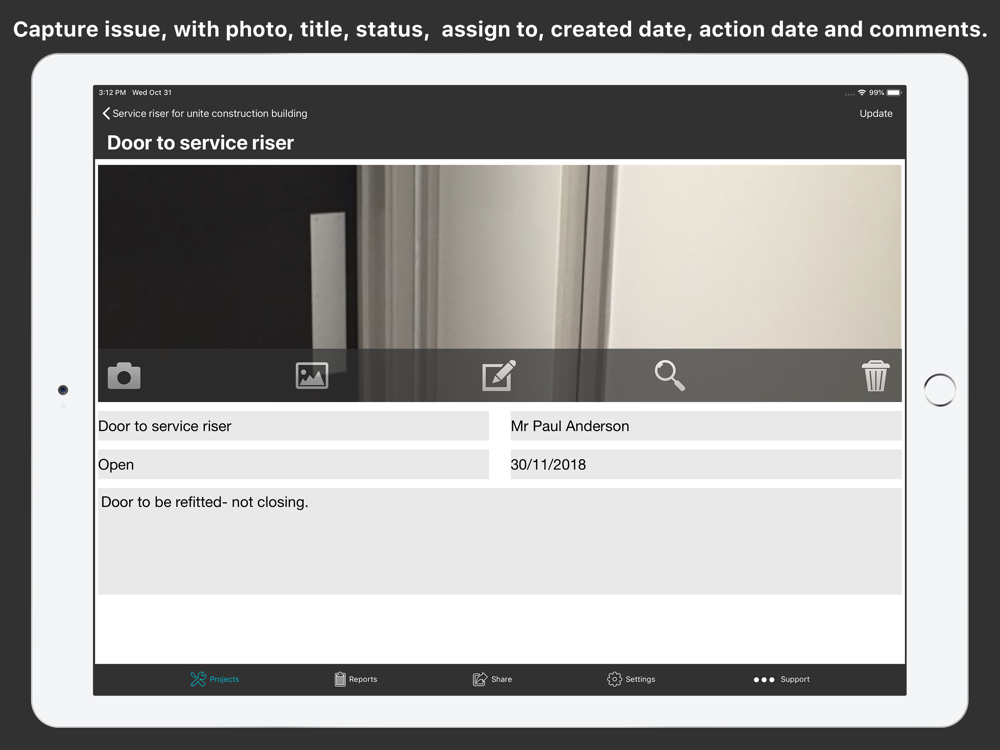The height and width of the screenshot is (750, 1000).
Task: Tap the bold issue heading in header
Action: tap(201, 143)
